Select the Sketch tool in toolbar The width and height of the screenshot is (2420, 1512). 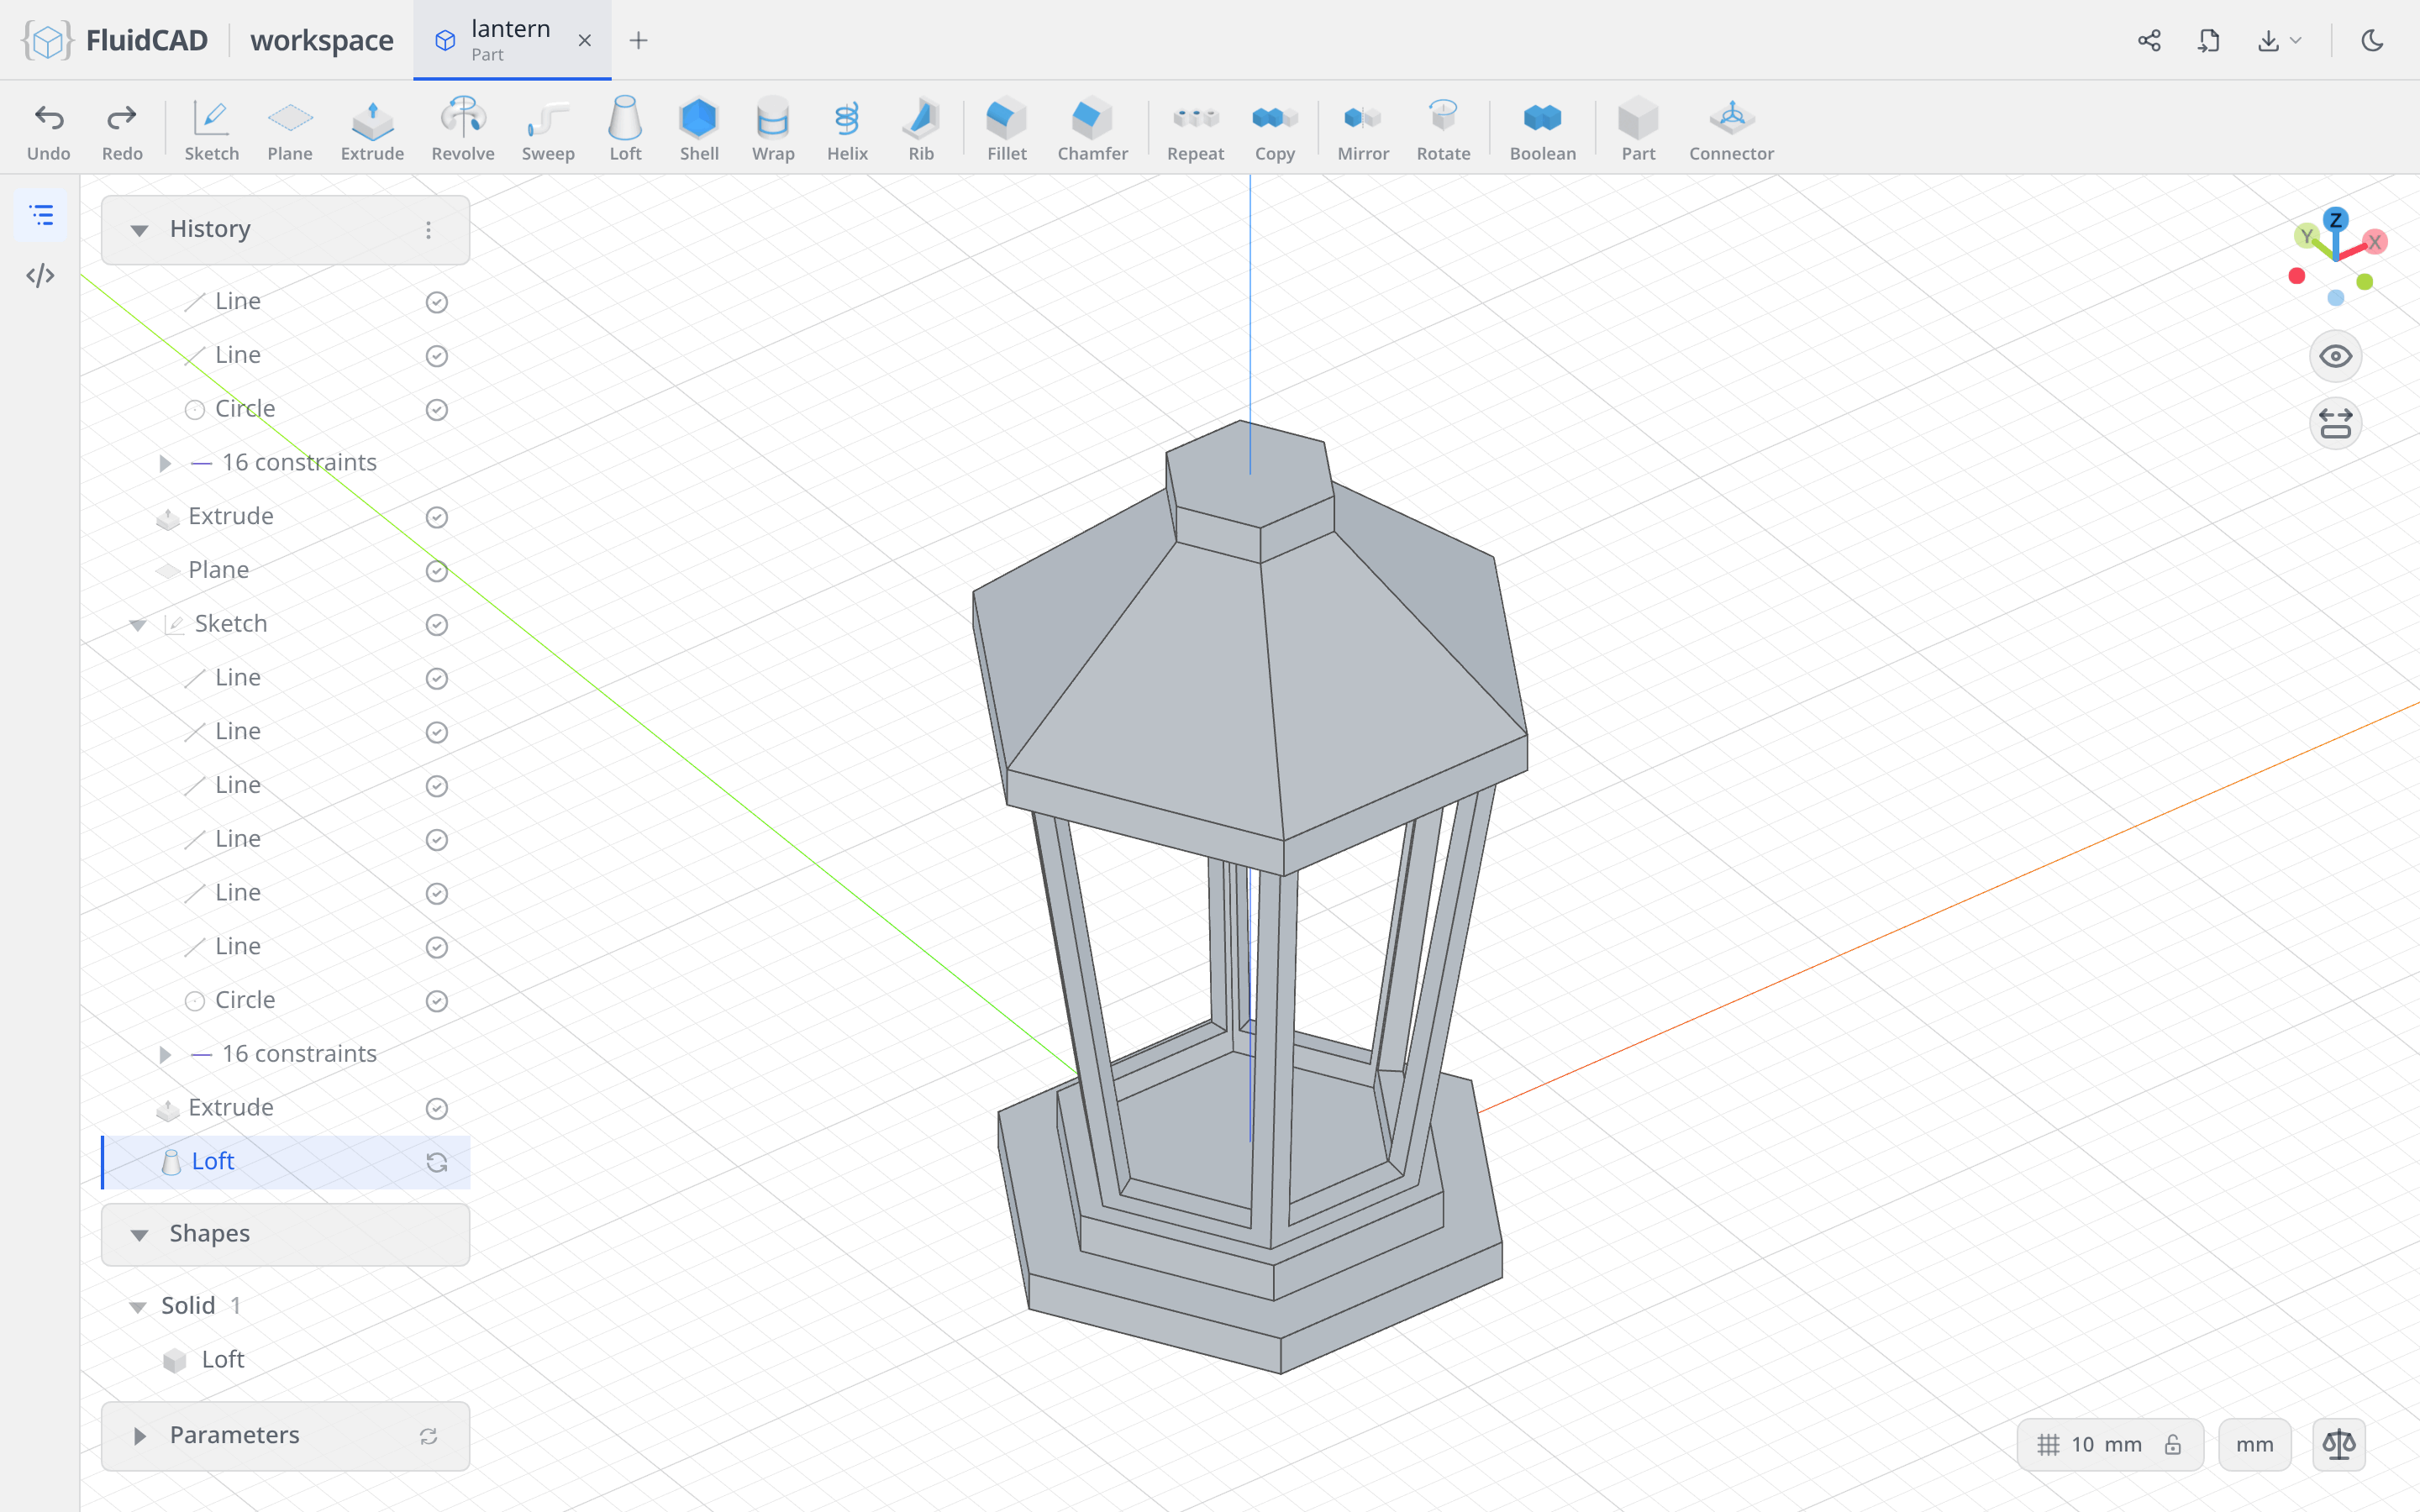(x=211, y=130)
